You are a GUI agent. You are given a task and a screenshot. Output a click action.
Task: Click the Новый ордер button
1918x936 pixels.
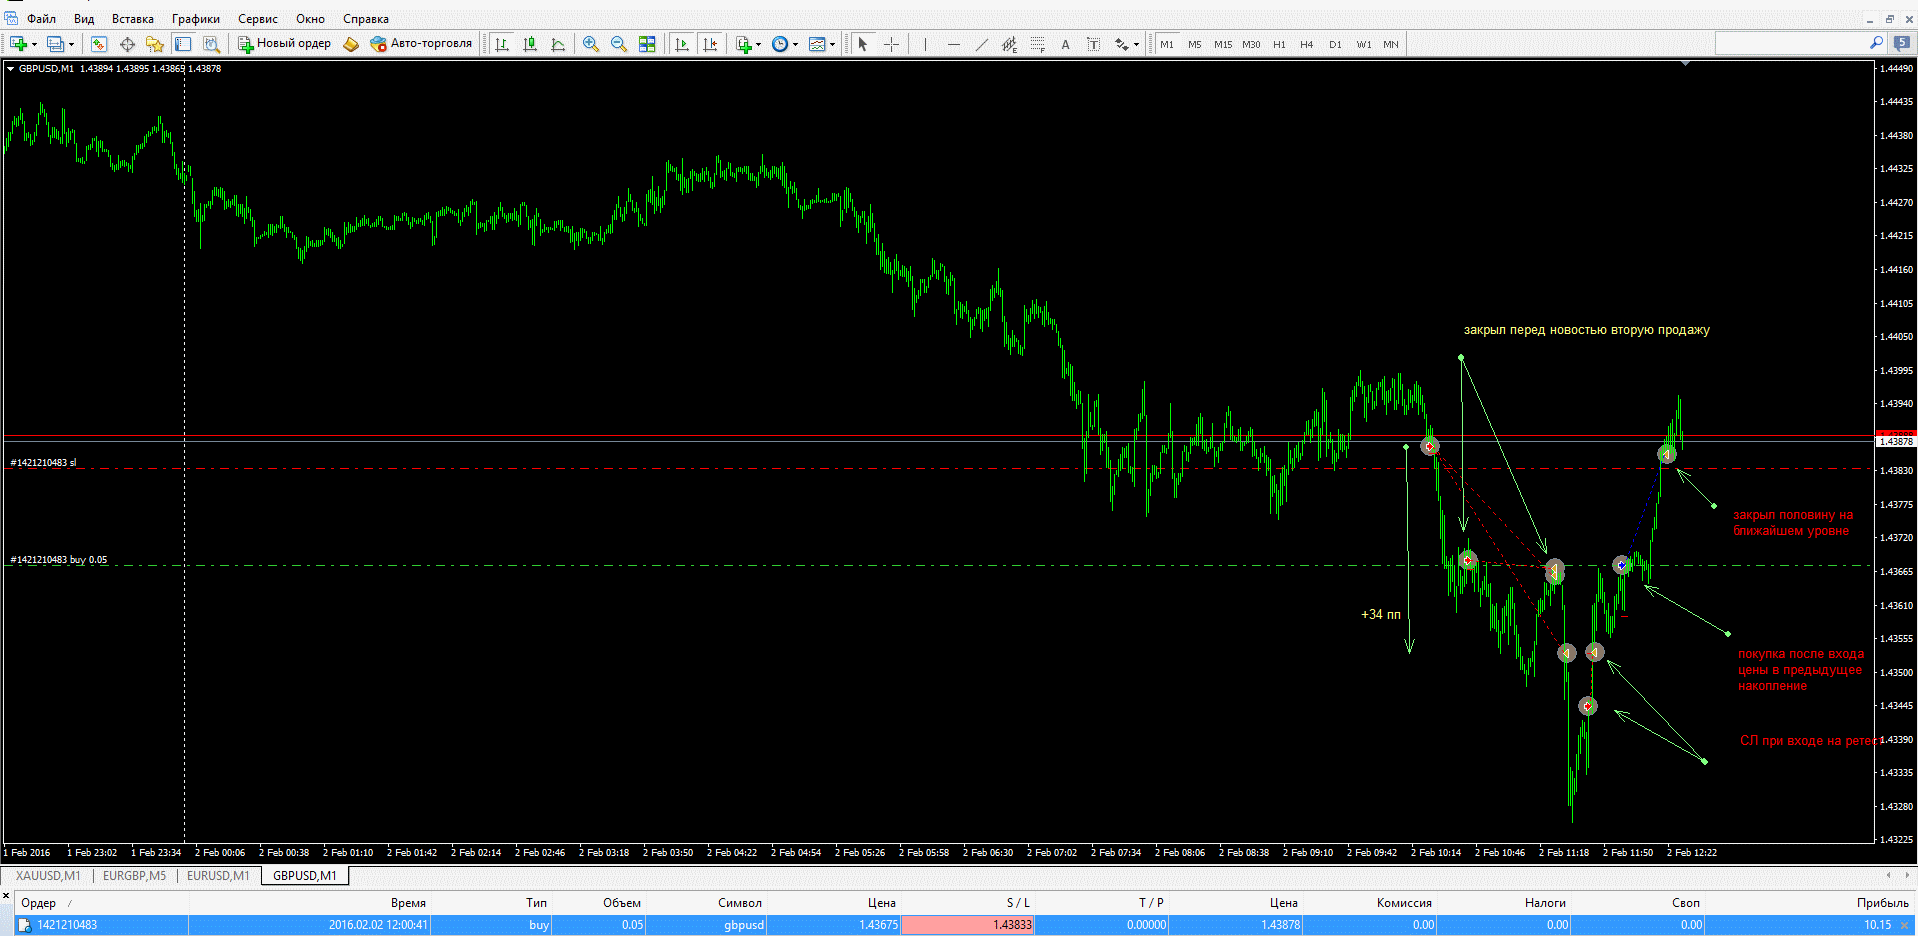point(284,44)
